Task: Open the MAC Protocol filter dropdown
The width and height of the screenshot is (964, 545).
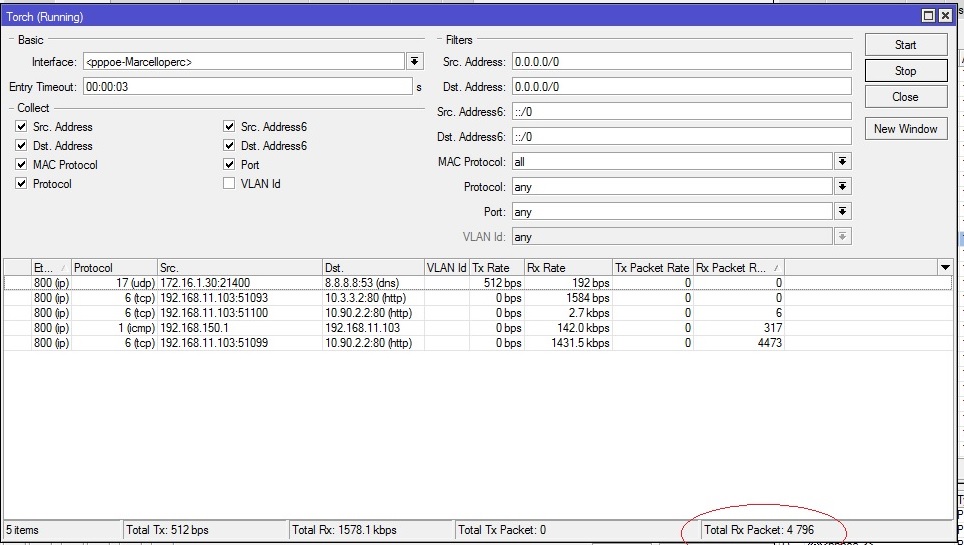Action: [843, 162]
